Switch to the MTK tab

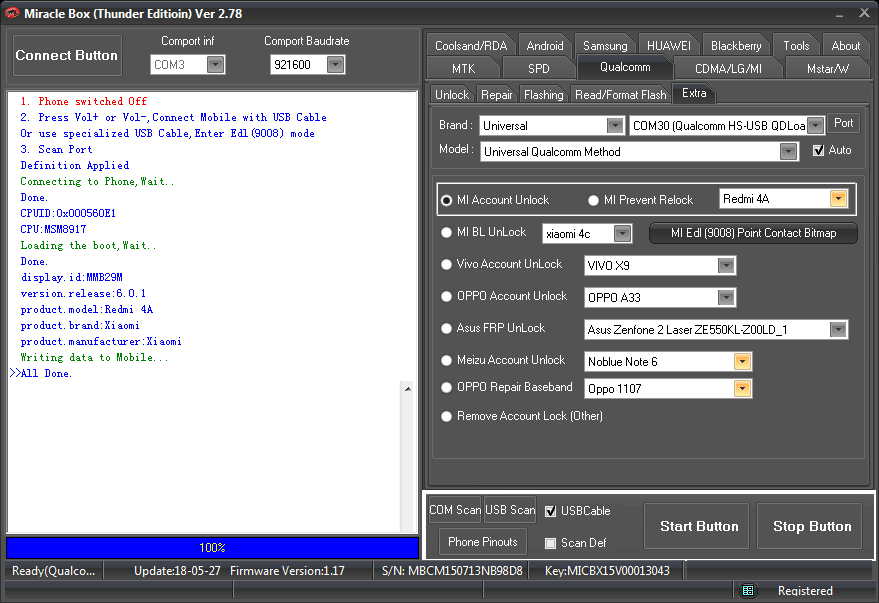pyautogui.click(x=463, y=68)
